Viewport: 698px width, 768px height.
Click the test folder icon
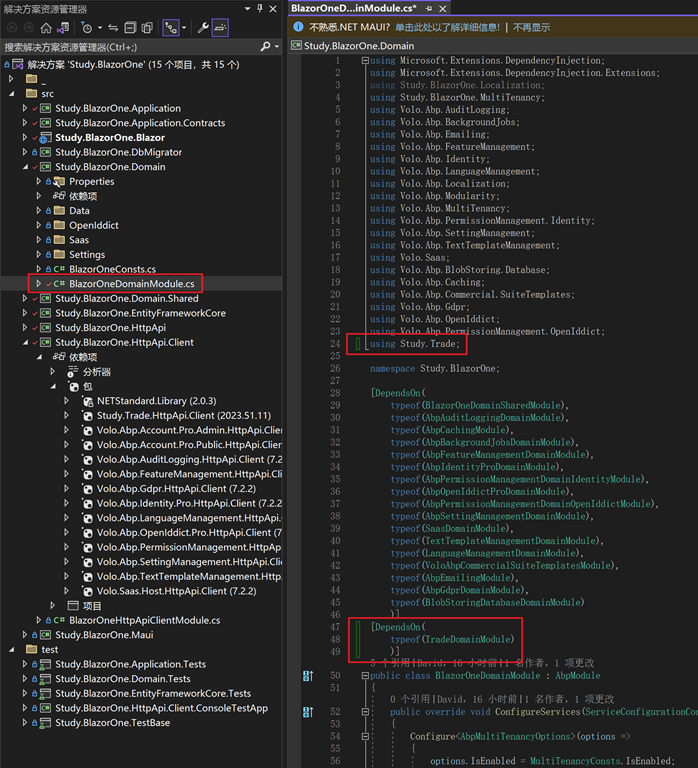31,649
